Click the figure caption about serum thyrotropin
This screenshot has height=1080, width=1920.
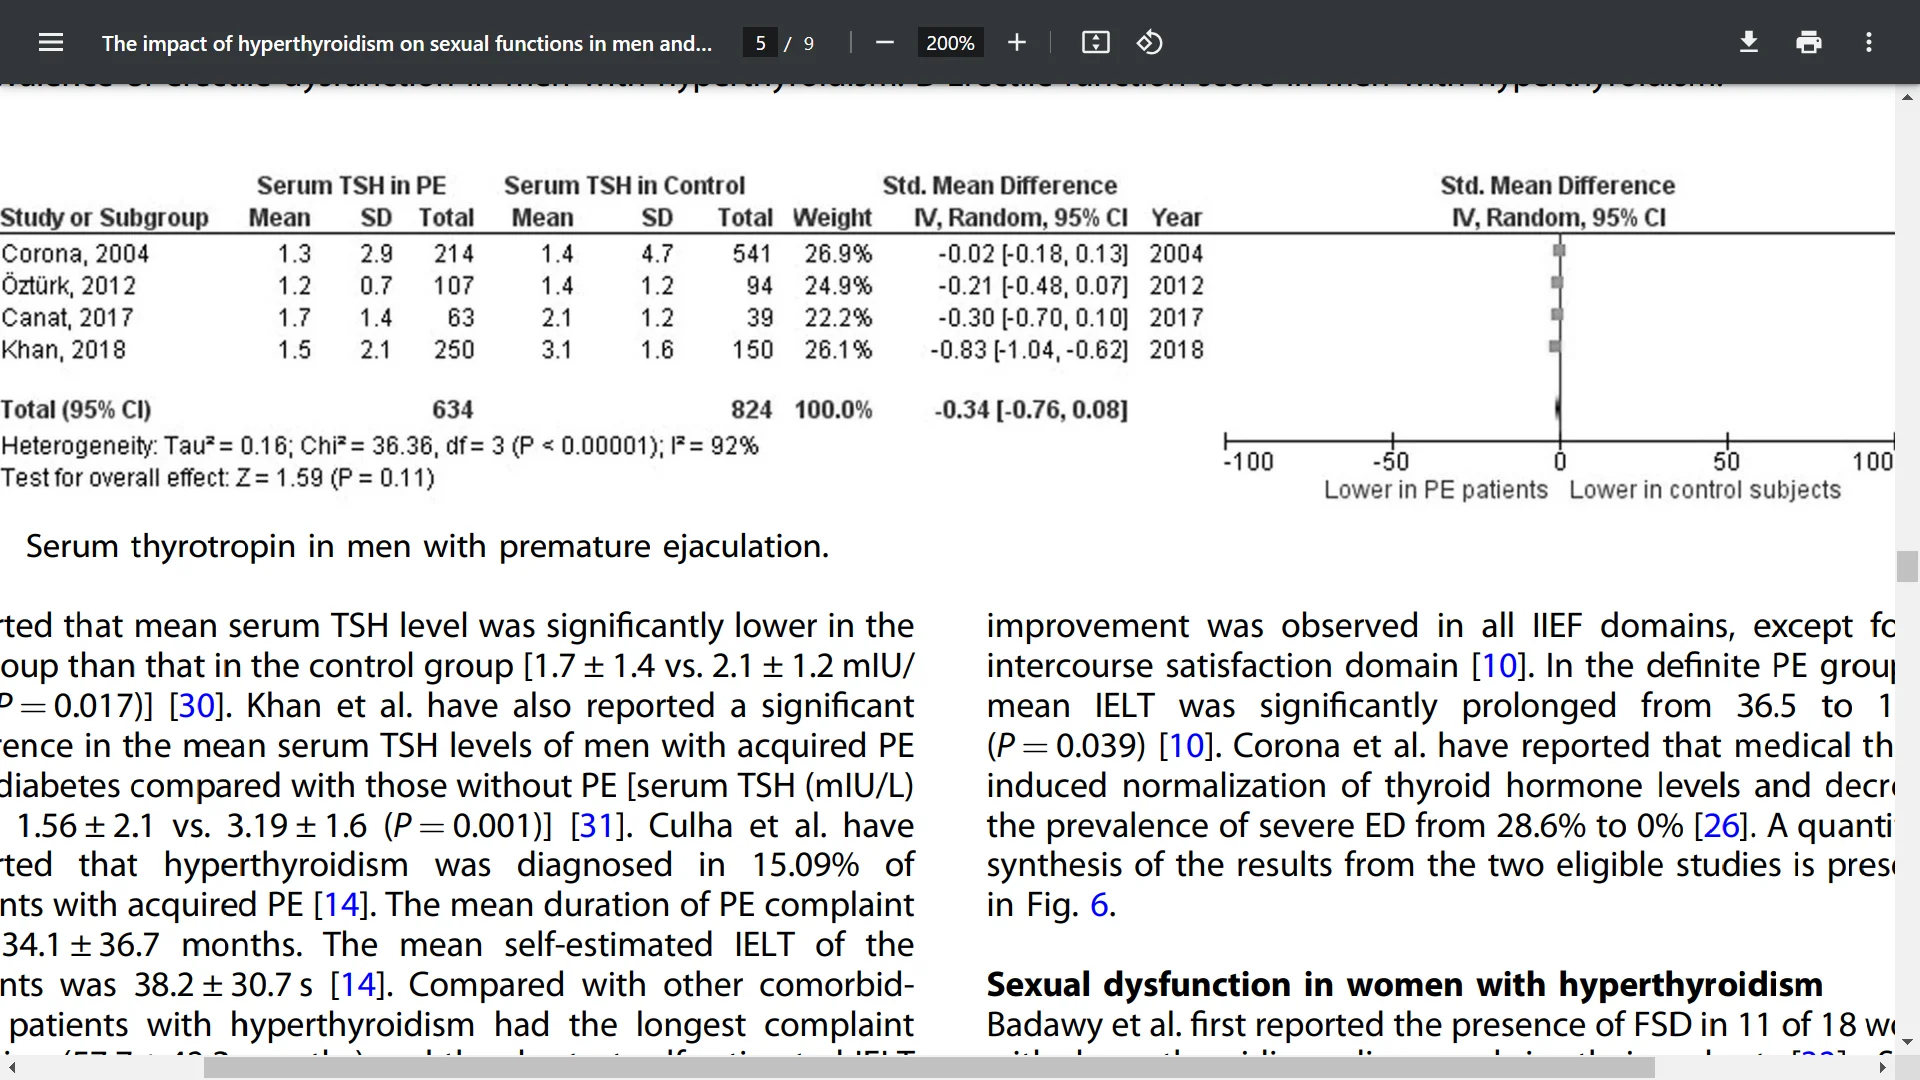[x=427, y=547]
